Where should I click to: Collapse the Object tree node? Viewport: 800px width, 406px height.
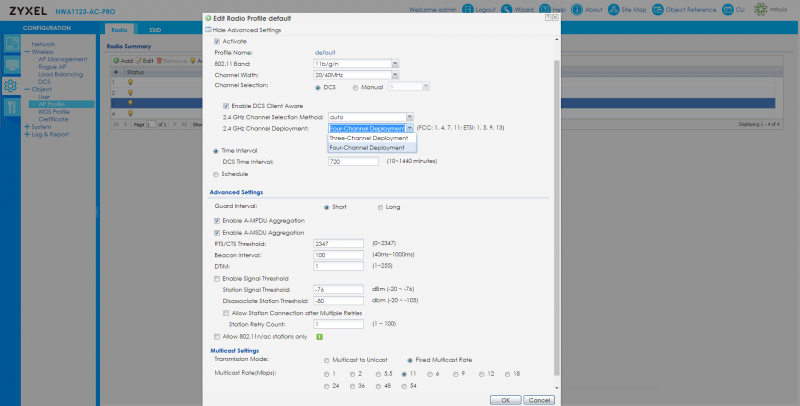27,89
